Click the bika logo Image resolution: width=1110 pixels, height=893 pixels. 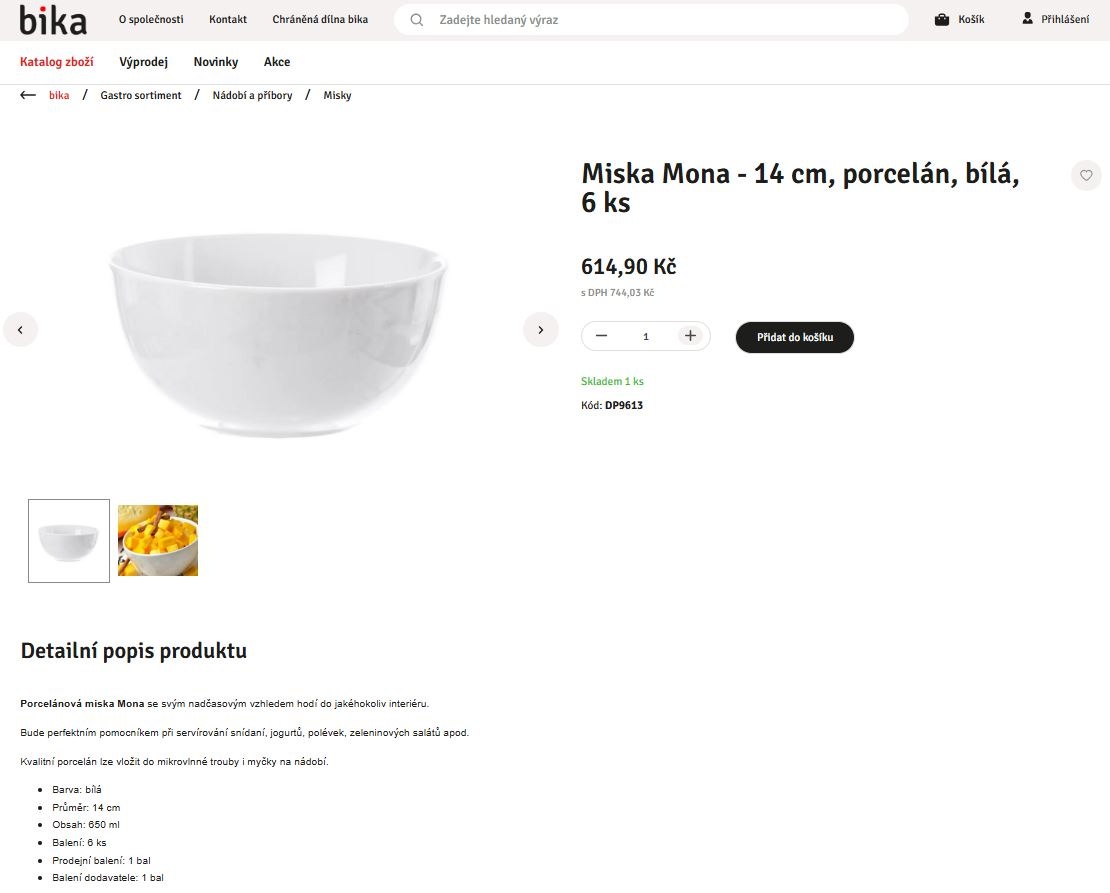(x=52, y=20)
